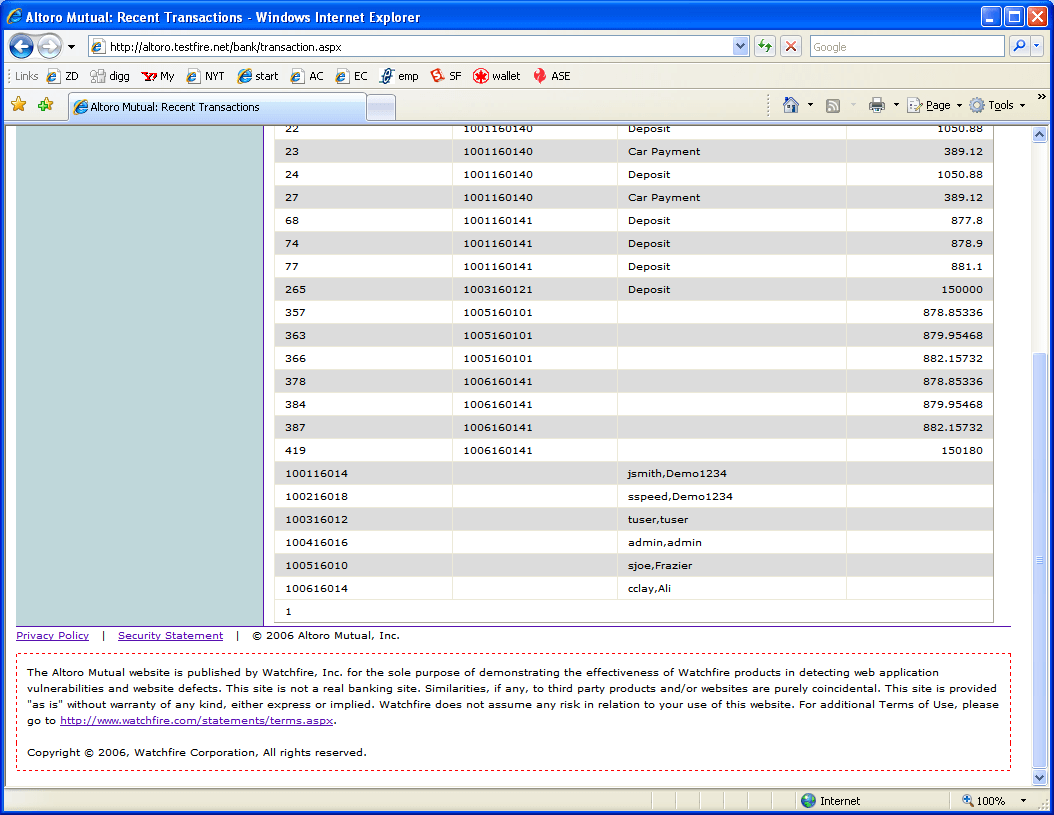The width and height of the screenshot is (1054, 815).
Task: Expand the address bar URL dropdown
Action: (740, 46)
